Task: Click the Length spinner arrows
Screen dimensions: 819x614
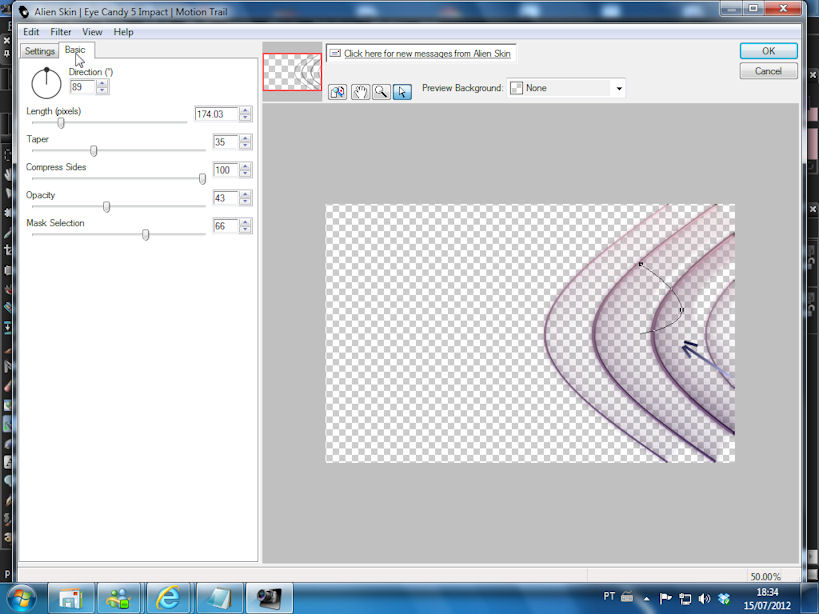Action: pos(245,114)
